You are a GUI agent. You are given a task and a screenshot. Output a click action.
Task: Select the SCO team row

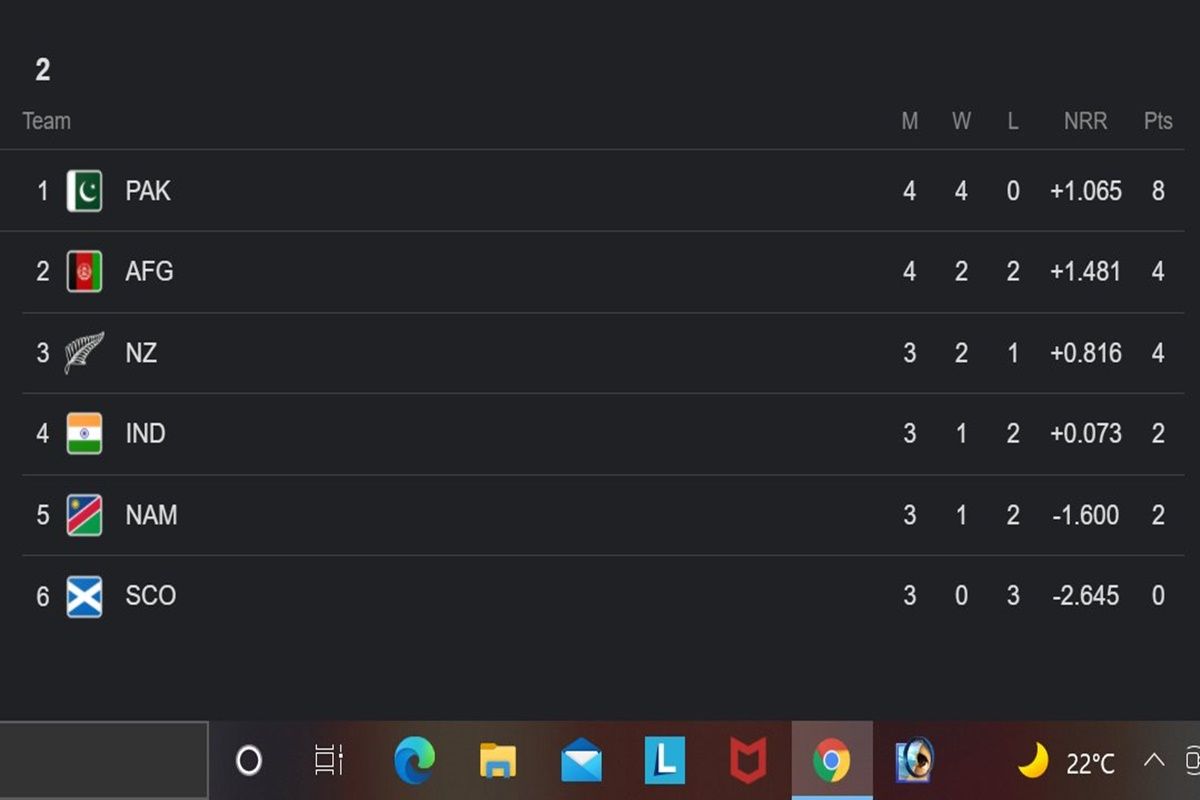point(400,595)
